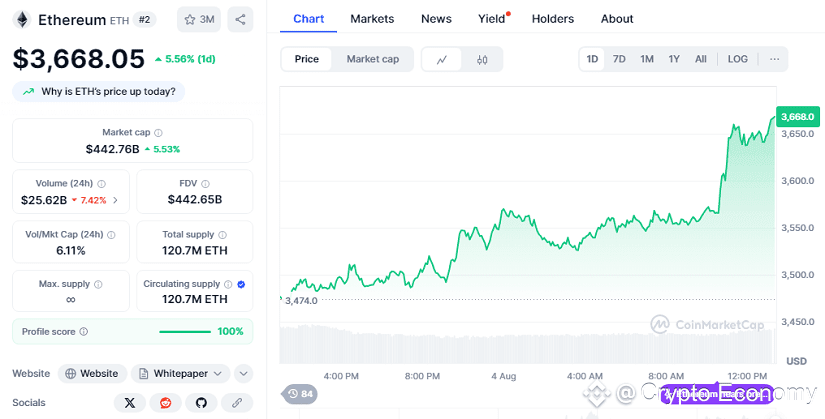825x419 pixels.
Task: Open the X (Twitter) social link
Action: point(129,403)
